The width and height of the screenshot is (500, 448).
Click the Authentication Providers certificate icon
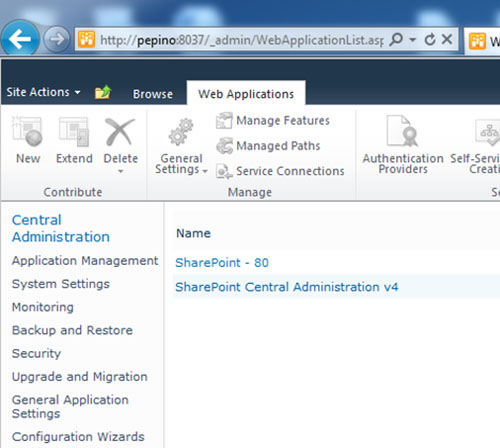403,131
